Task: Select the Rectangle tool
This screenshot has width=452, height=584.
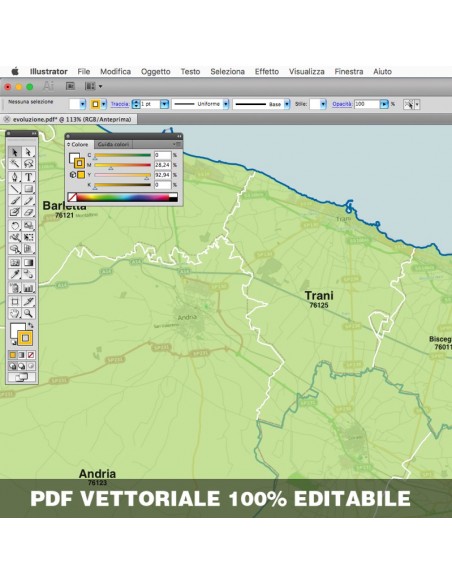Action: tap(28, 188)
